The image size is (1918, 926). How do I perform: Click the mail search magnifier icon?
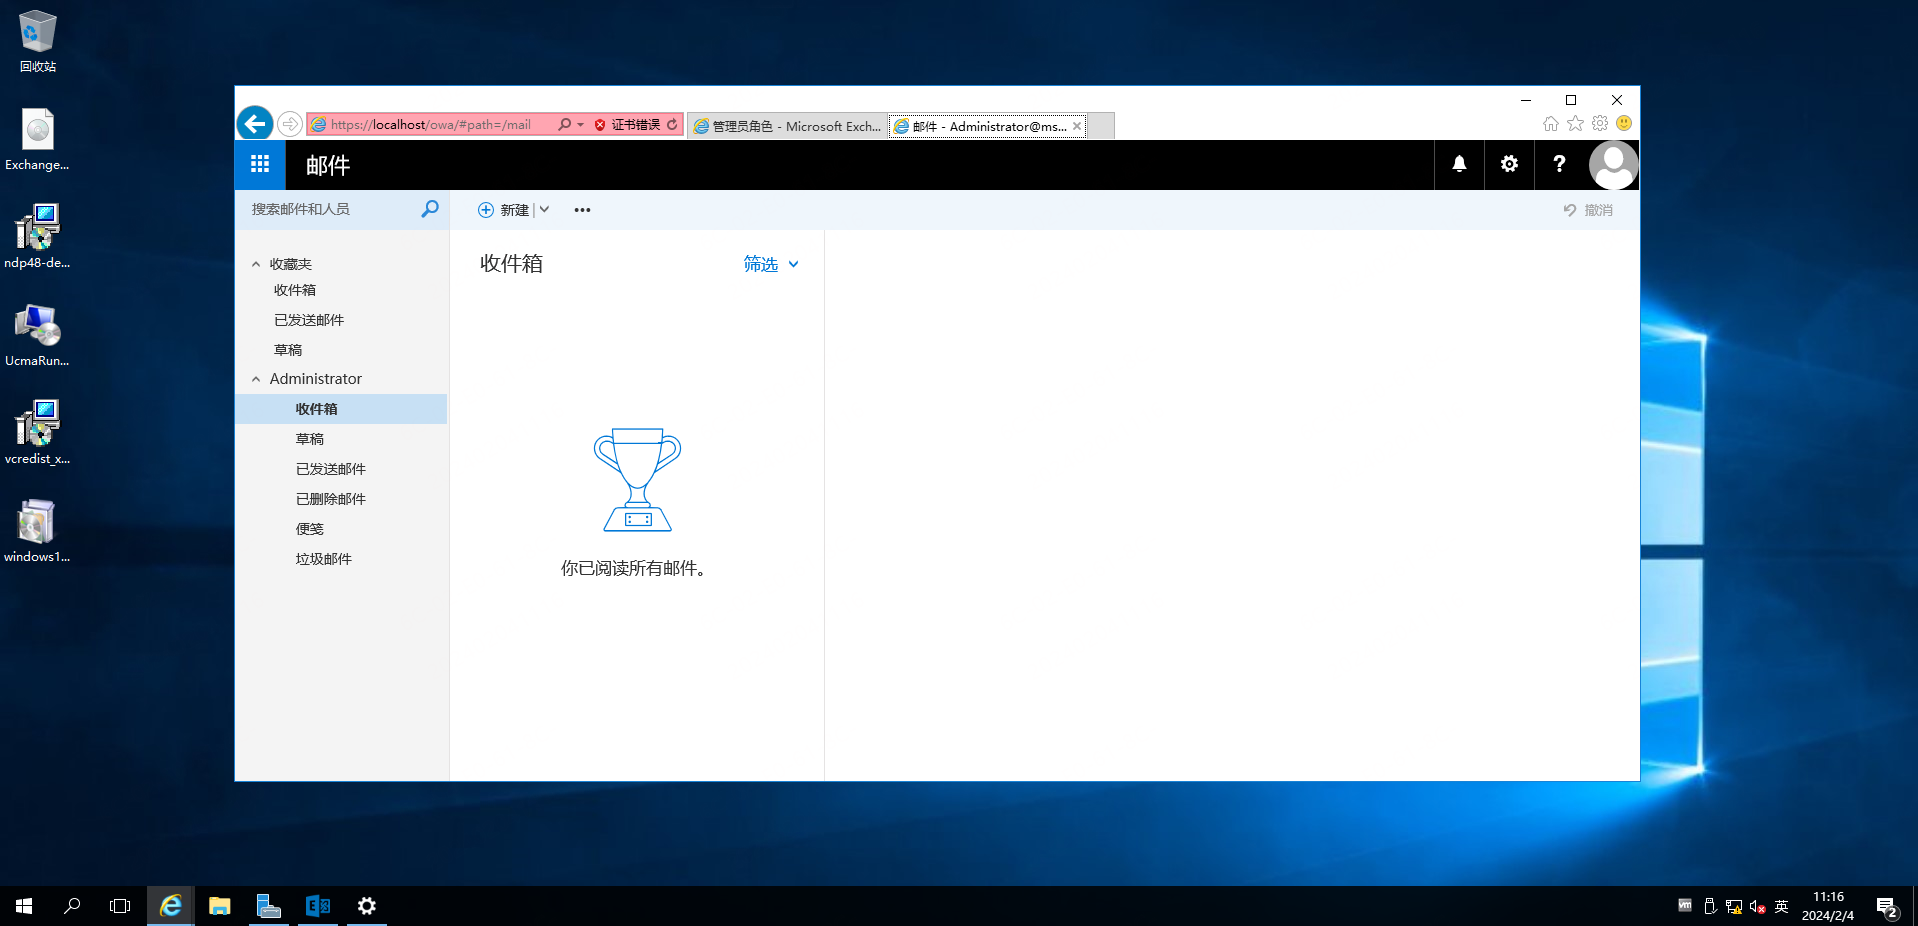[430, 209]
